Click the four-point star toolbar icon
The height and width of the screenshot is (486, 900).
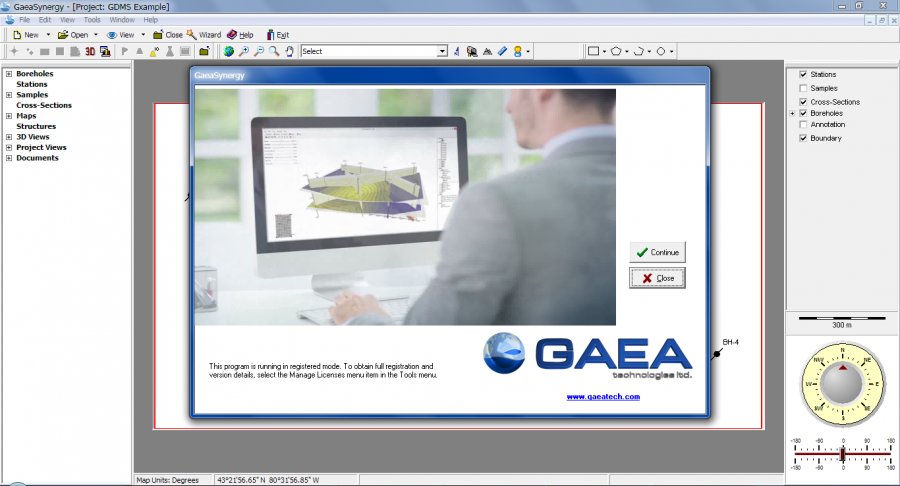click(x=14, y=51)
